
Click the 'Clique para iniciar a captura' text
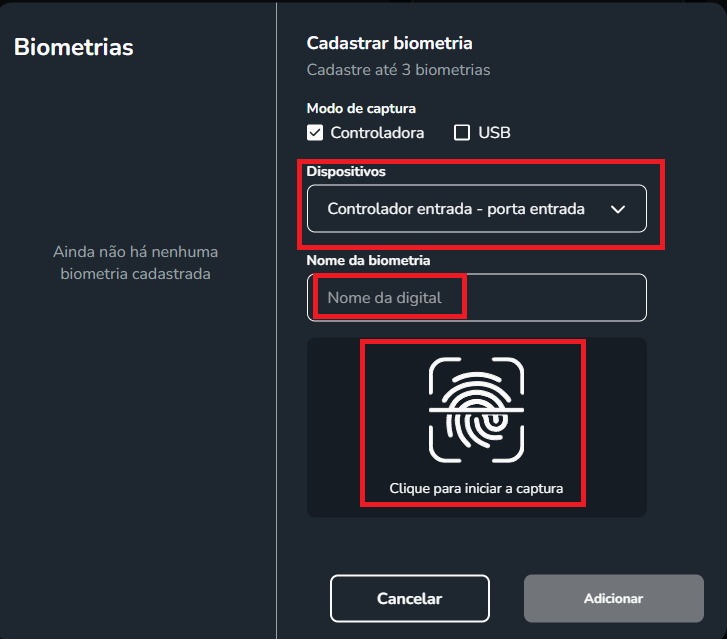(x=476, y=488)
